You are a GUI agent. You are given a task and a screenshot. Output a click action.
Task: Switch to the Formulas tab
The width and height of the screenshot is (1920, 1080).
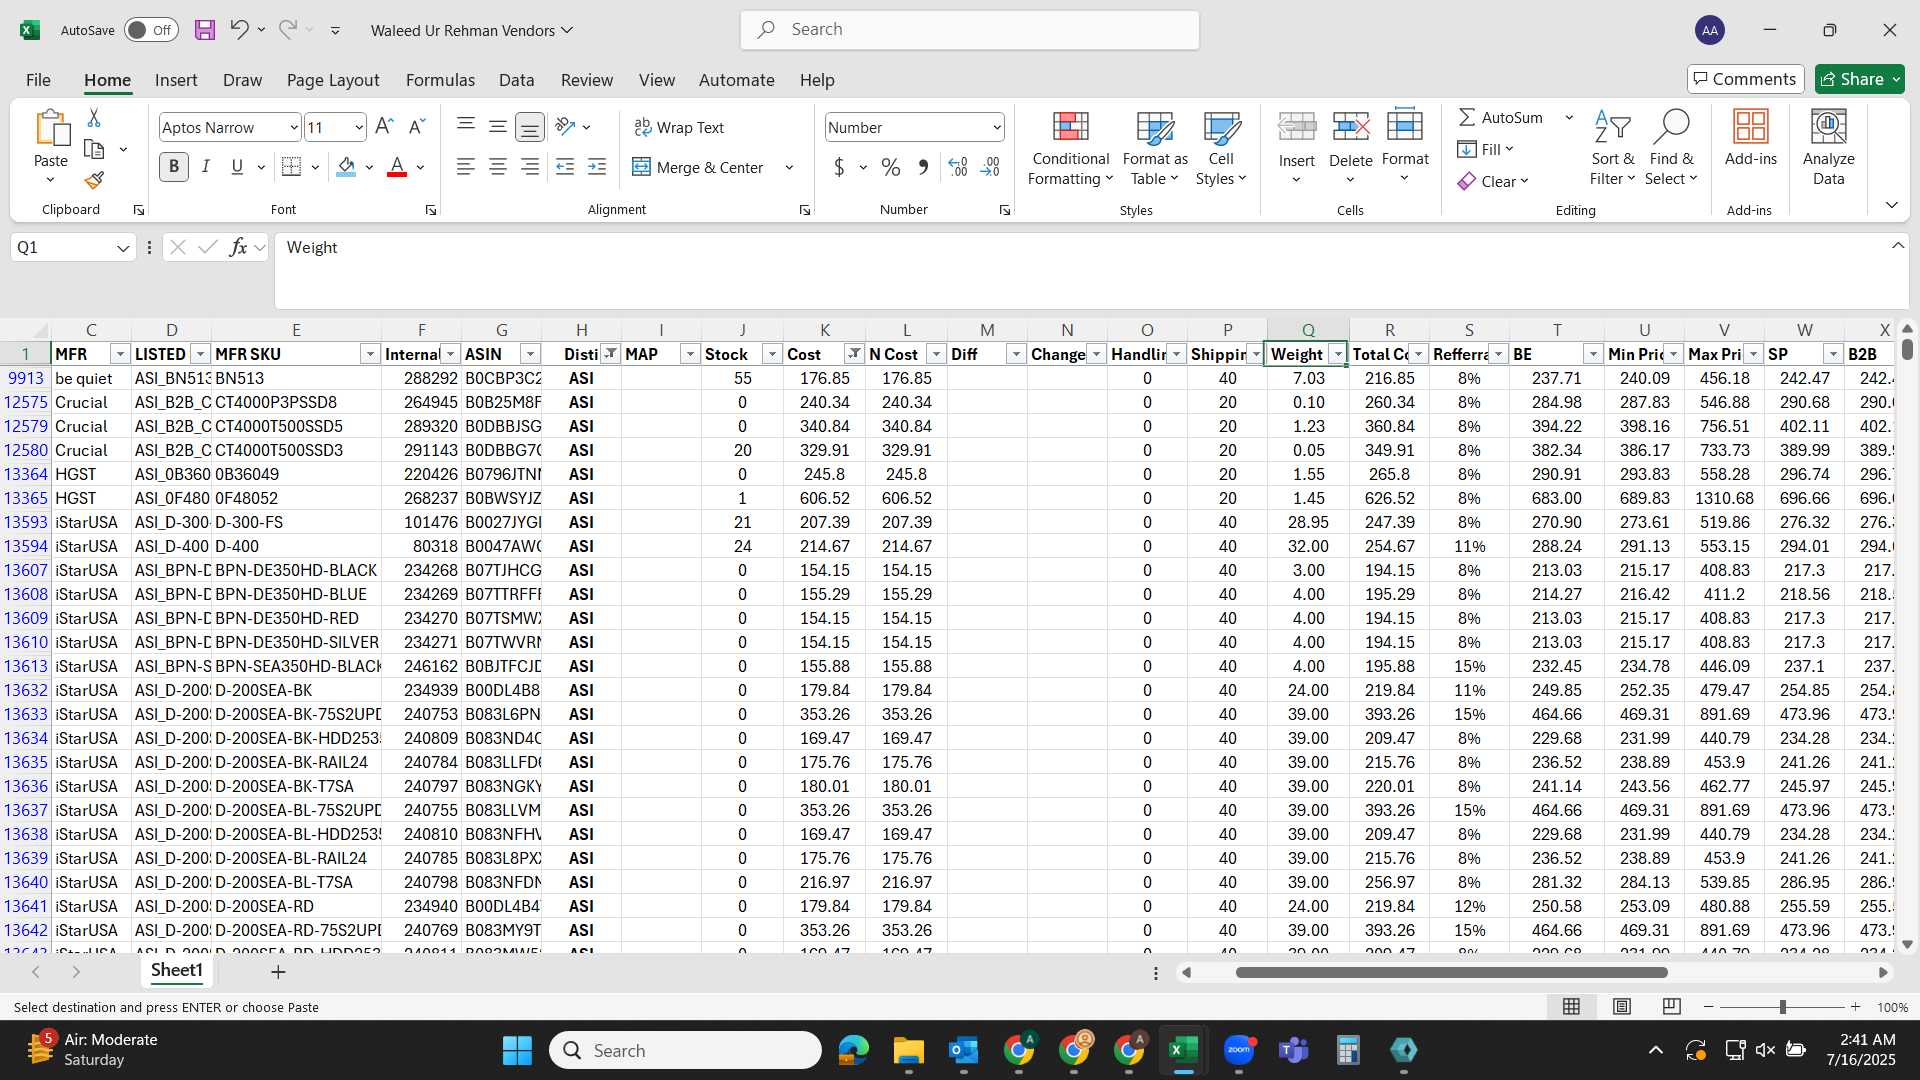pyautogui.click(x=440, y=80)
